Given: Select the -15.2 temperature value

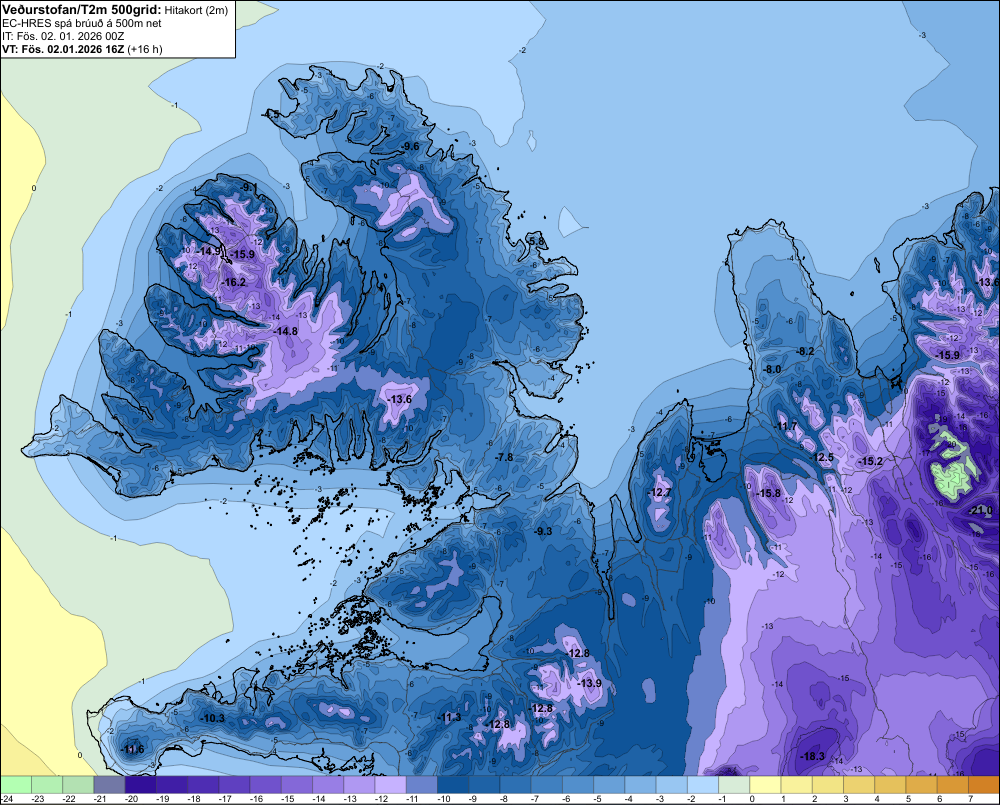Looking at the screenshot, I should tap(871, 461).
